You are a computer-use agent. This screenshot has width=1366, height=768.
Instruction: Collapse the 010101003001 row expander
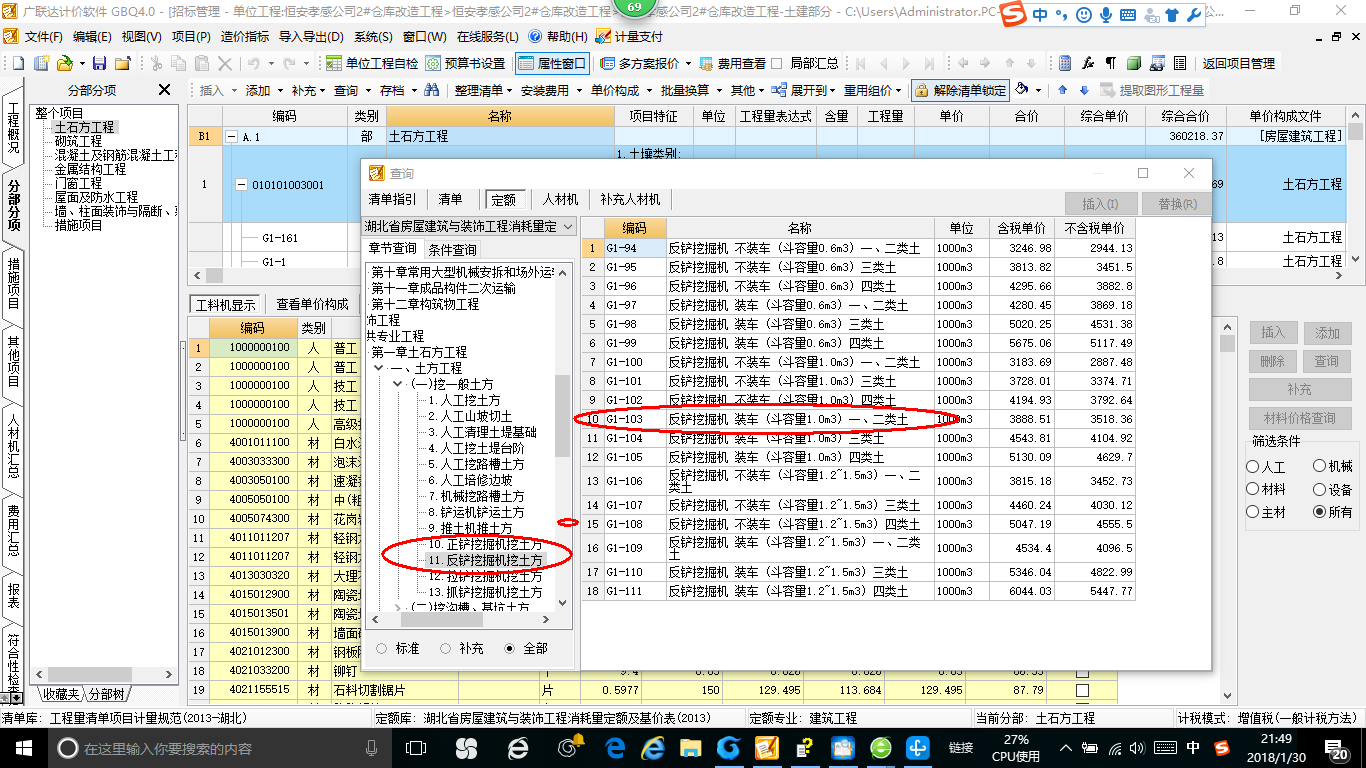tap(241, 185)
